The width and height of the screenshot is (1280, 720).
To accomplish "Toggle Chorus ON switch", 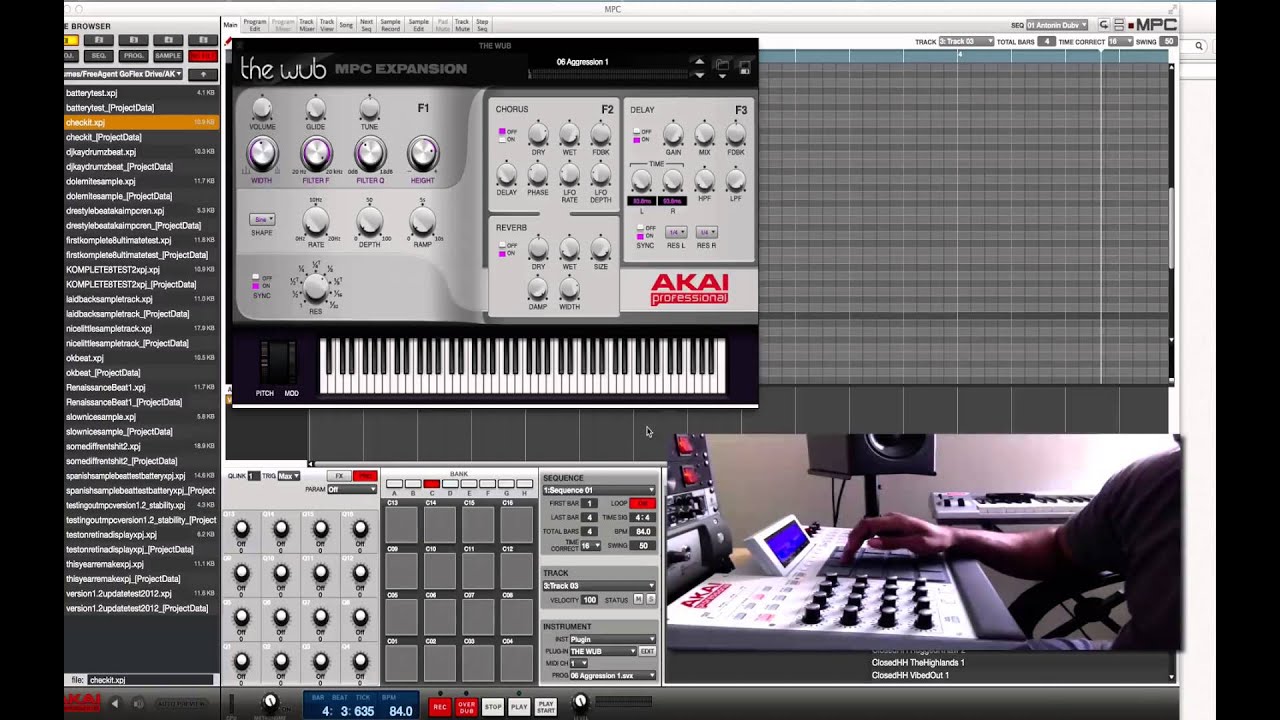I will coord(502,139).
